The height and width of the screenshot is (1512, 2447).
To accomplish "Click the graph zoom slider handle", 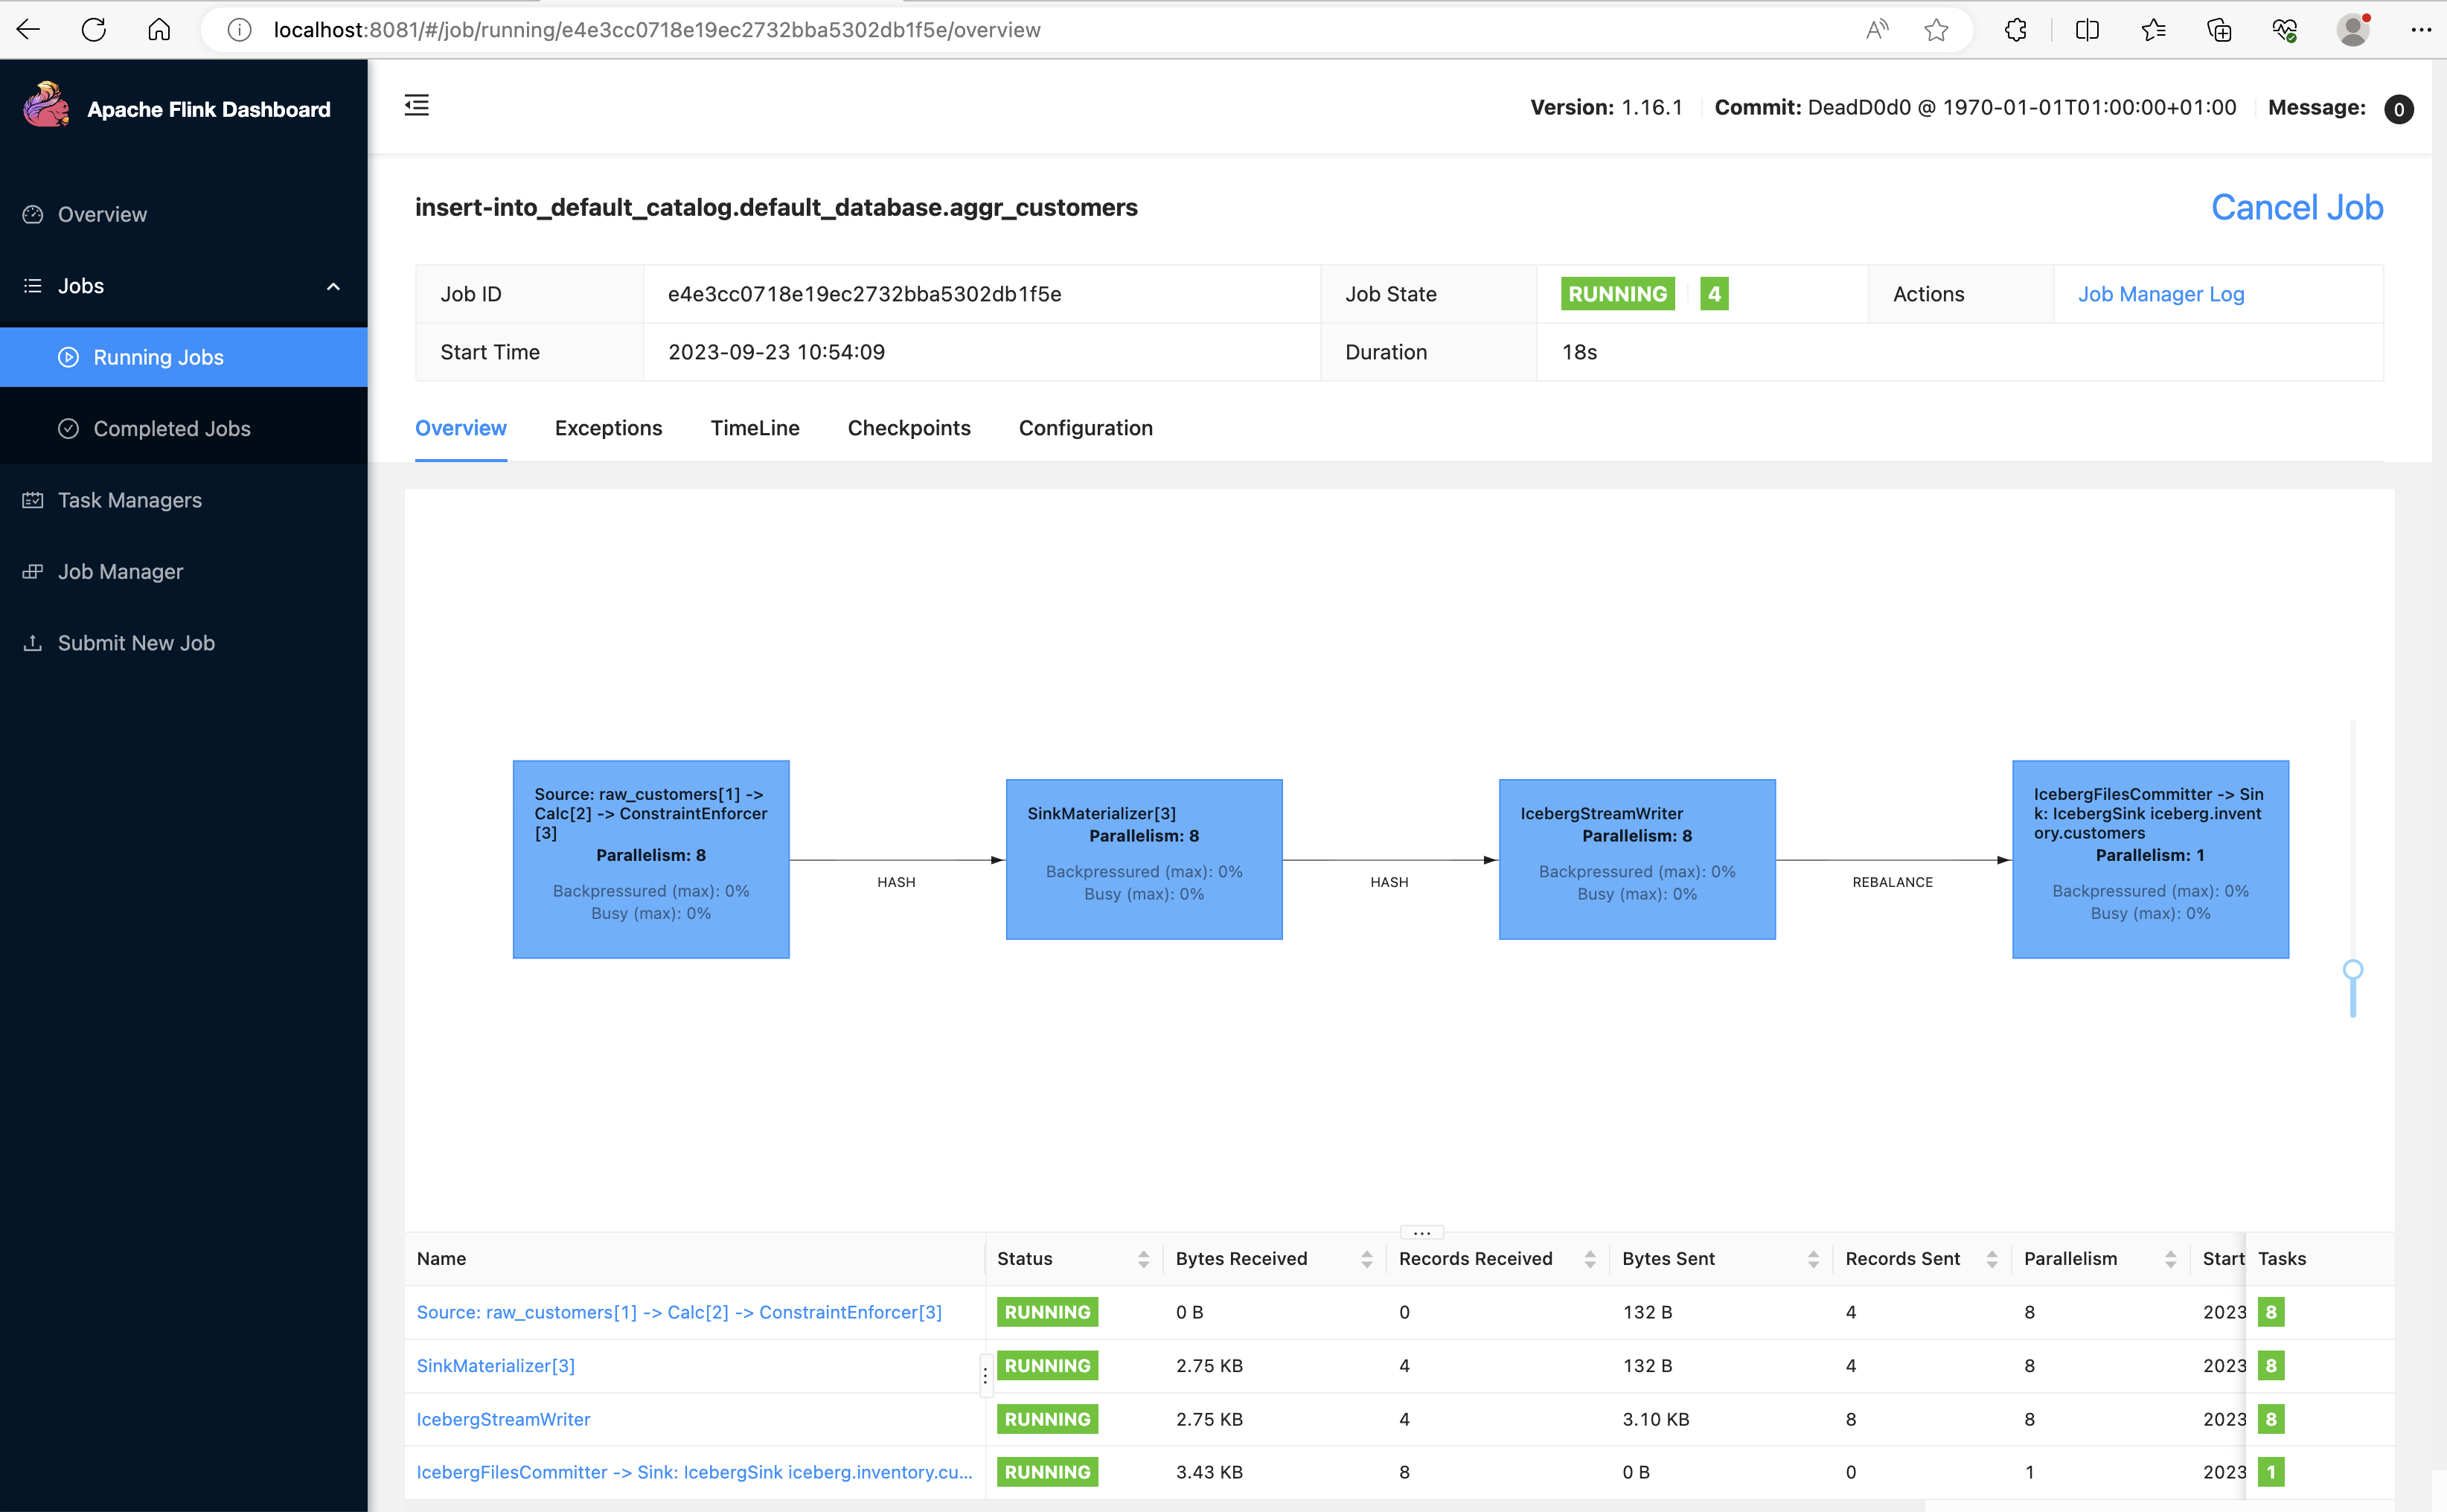I will pyautogui.click(x=2352, y=969).
